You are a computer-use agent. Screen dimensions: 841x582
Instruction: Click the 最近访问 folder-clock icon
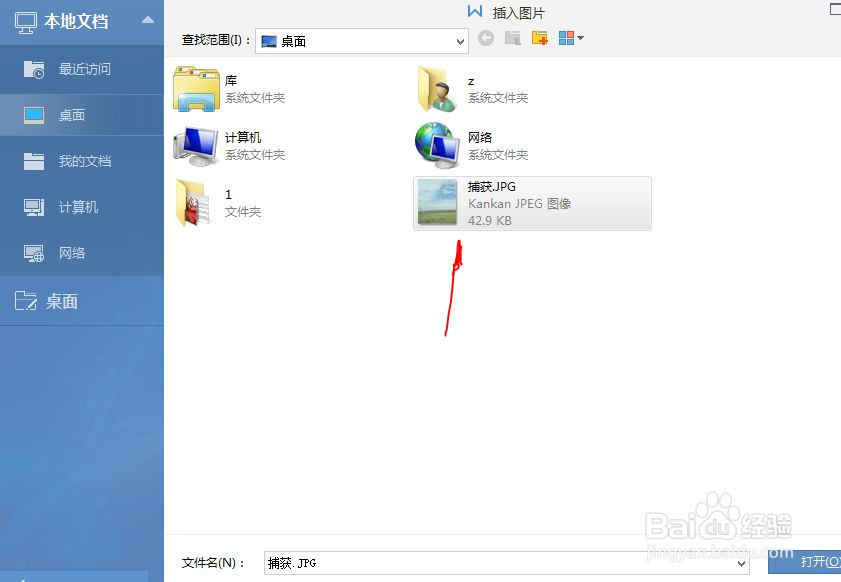click(34, 69)
